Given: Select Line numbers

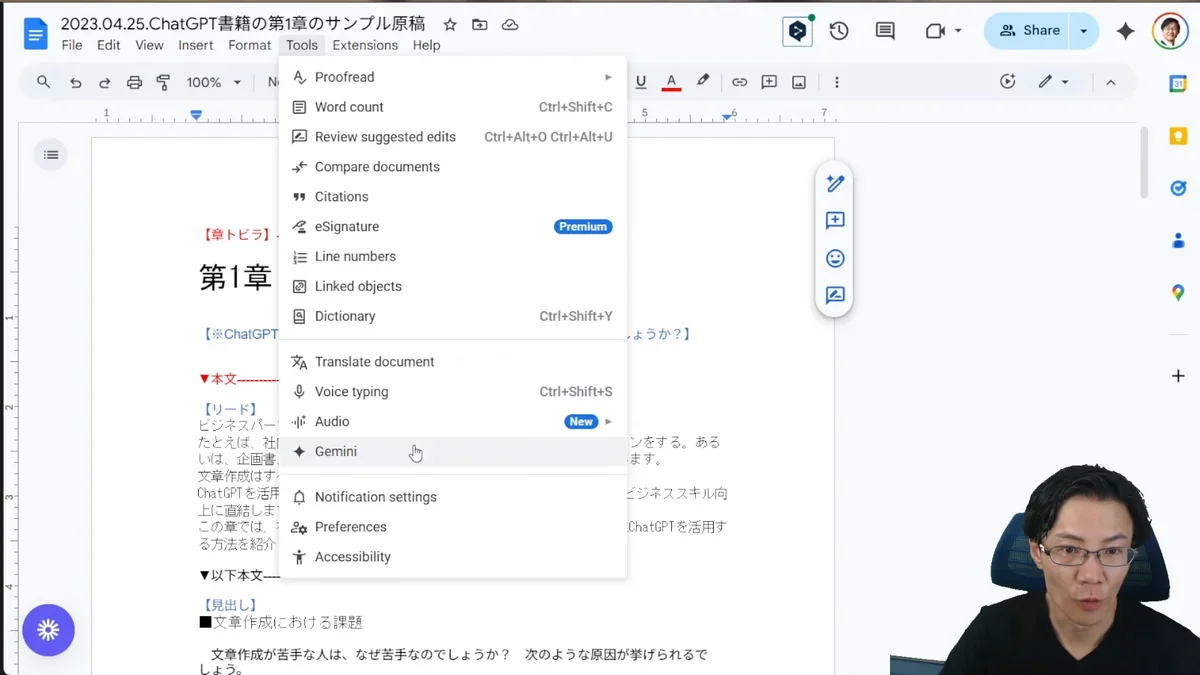Looking at the screenshot, I should coord(453,257).
